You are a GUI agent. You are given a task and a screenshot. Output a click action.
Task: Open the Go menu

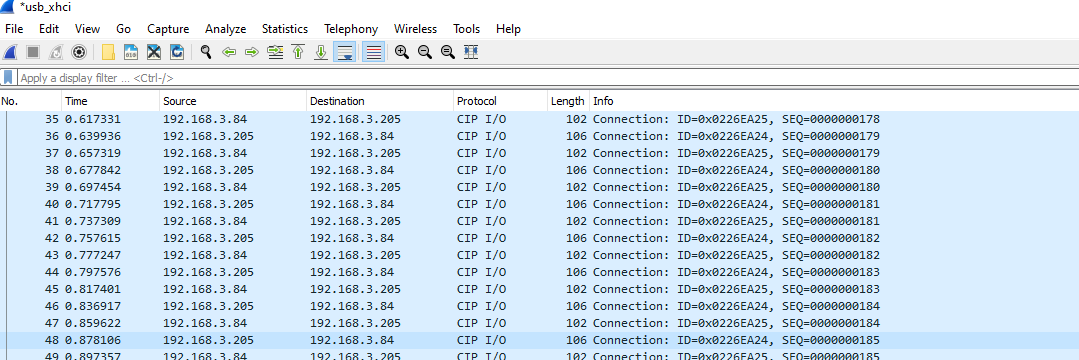point(123,29)
